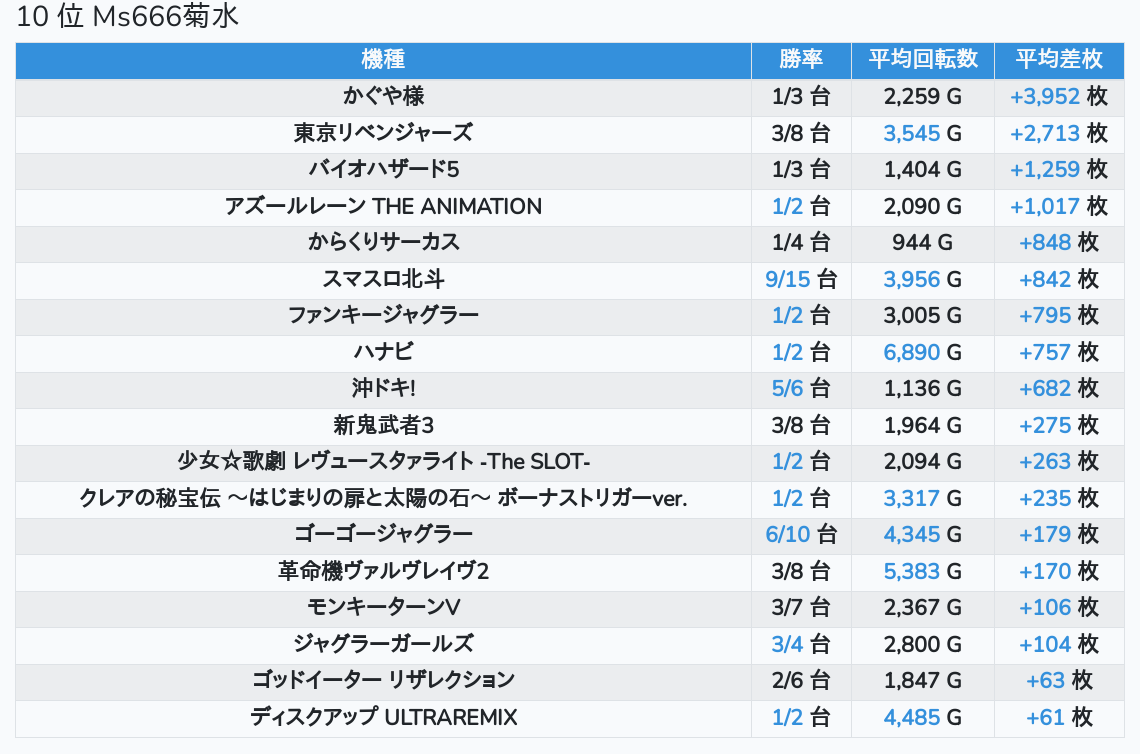Viewport: 1140px width, 754px height.
Task: Click +848 value for からくりサーカス
Action: tap(1045, 243)
